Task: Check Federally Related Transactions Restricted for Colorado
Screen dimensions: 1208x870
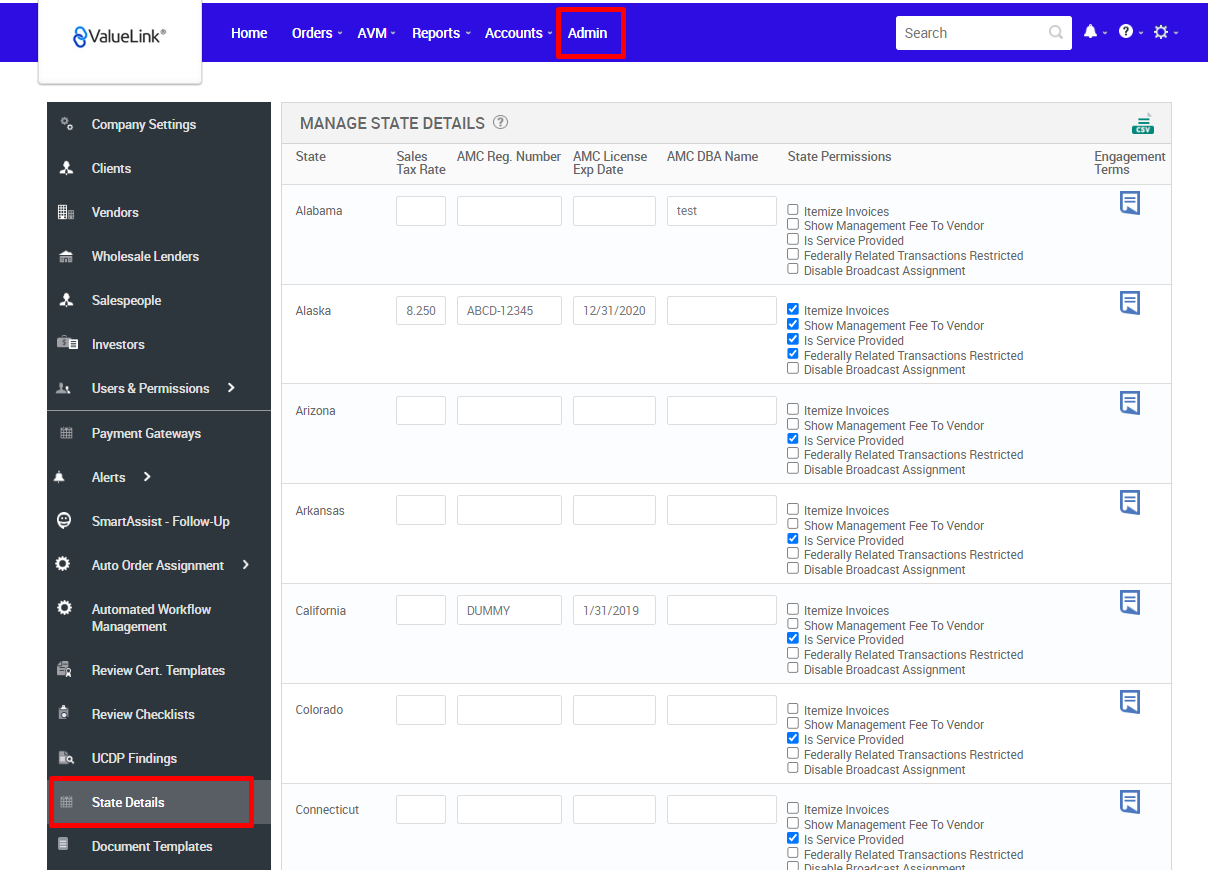Action: pos(792,753)
